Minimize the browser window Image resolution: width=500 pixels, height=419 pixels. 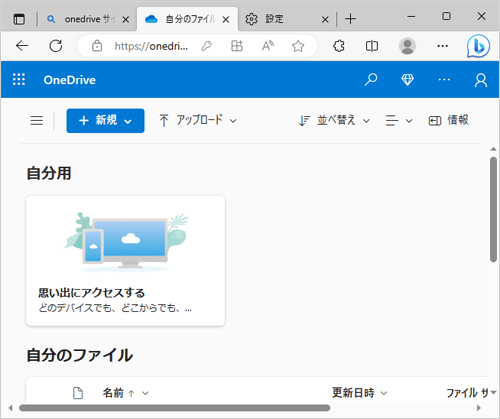[x=411, y=16]
